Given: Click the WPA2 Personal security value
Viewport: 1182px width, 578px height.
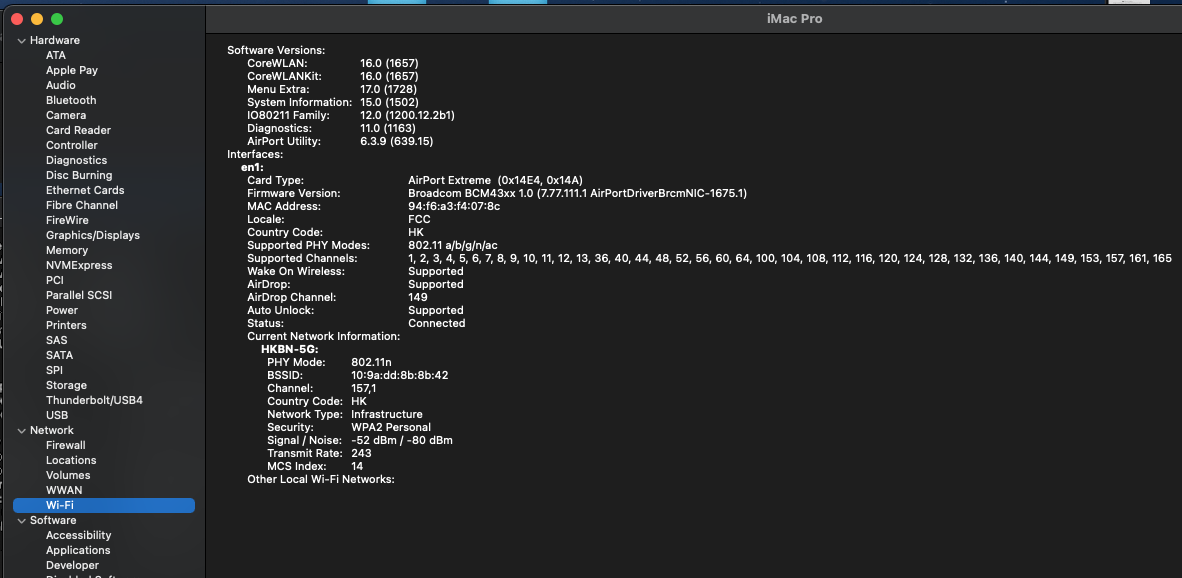Looking at the screenshot, I should pyautogui.click(x=390, y=427).
